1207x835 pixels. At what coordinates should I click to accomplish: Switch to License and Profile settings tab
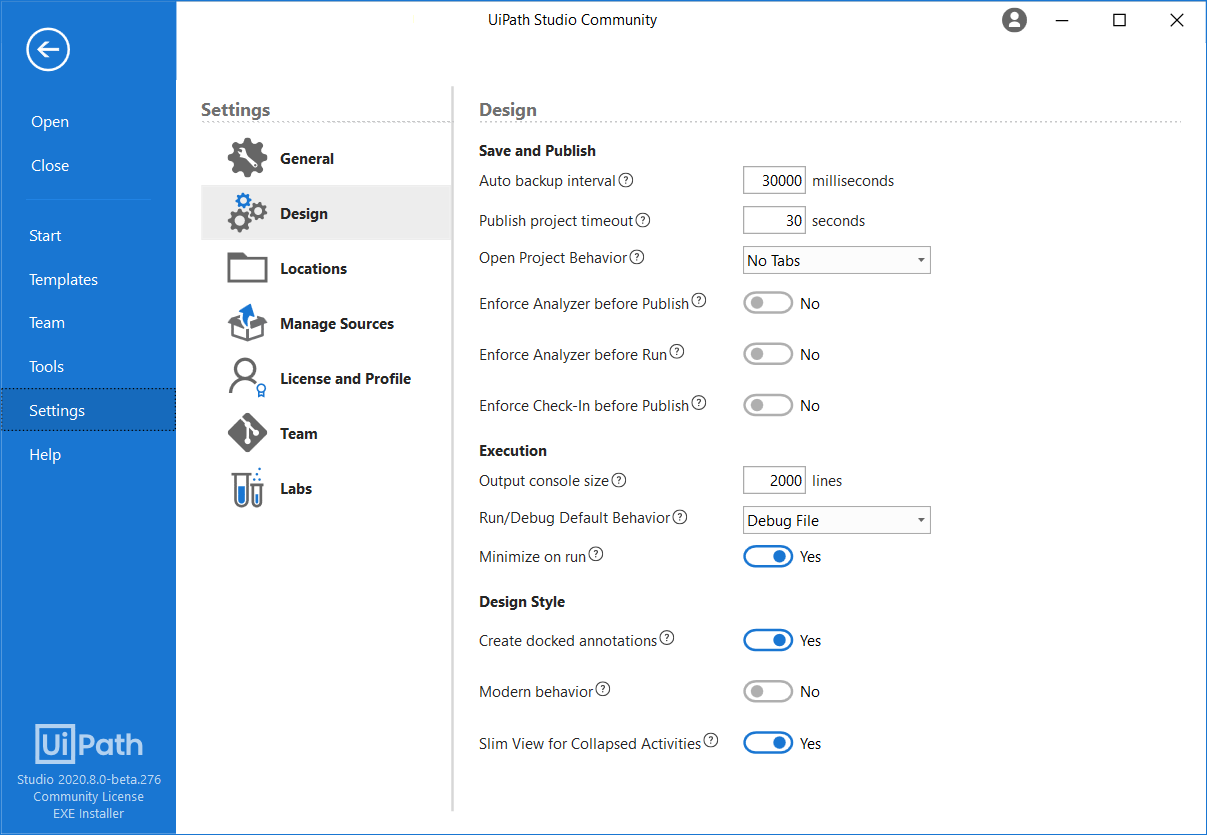coord(326,378)
